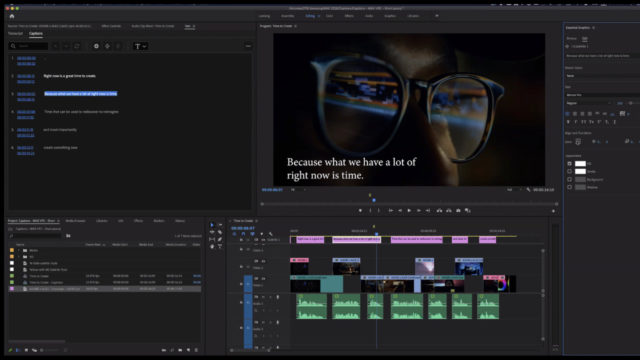Click the first pink caption clip on timeline
Image resolution: width=640 pixels, height=360 pixels.
310,240
